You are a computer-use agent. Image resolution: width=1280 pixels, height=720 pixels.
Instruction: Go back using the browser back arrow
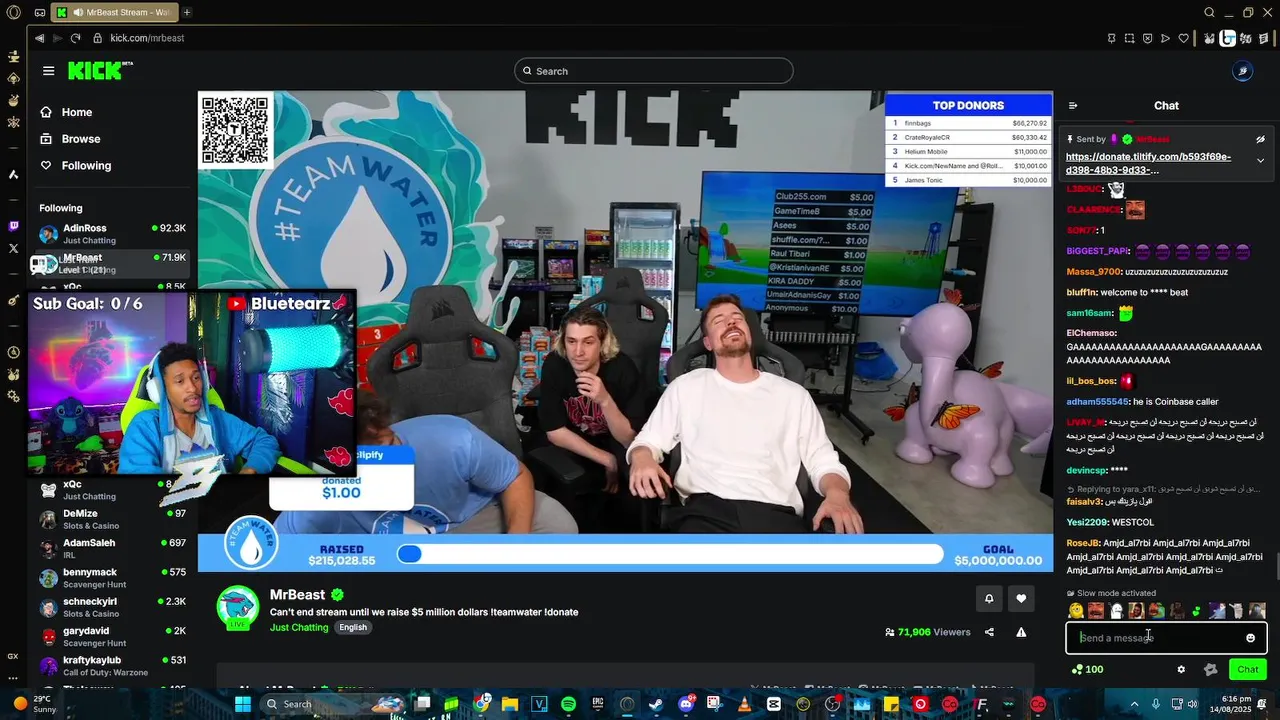coord(39,38)
